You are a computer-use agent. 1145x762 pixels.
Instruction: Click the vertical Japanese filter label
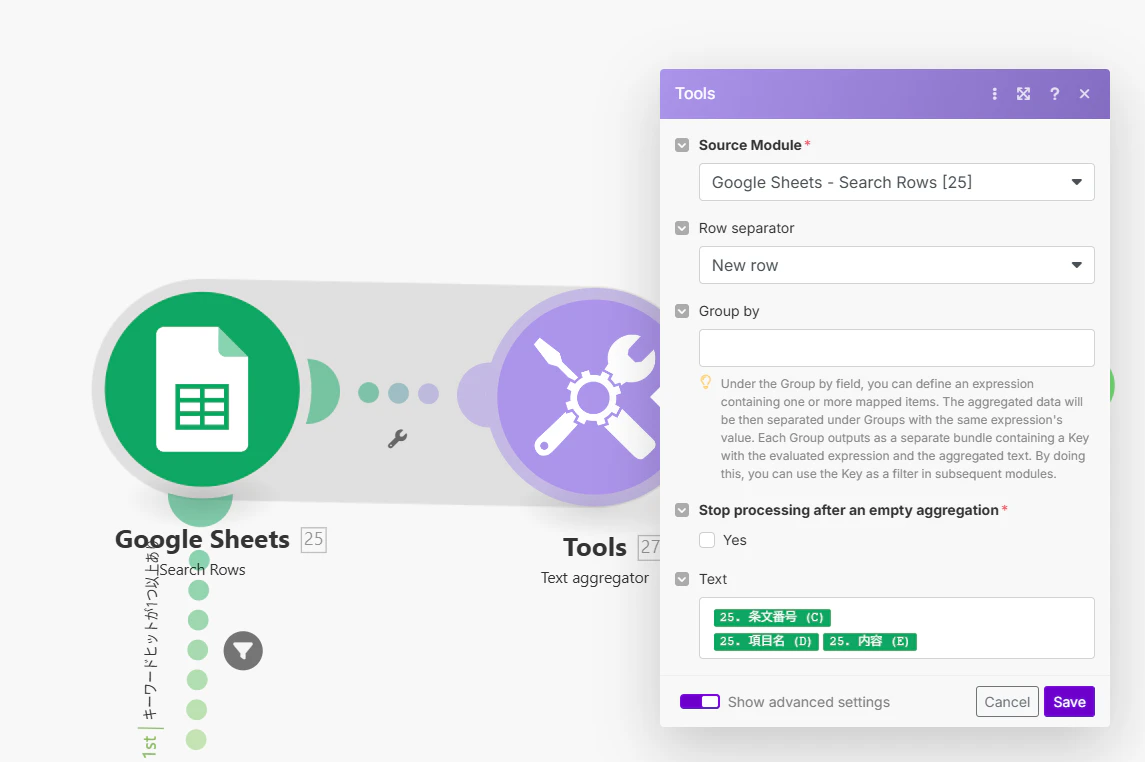coord(150,630)
